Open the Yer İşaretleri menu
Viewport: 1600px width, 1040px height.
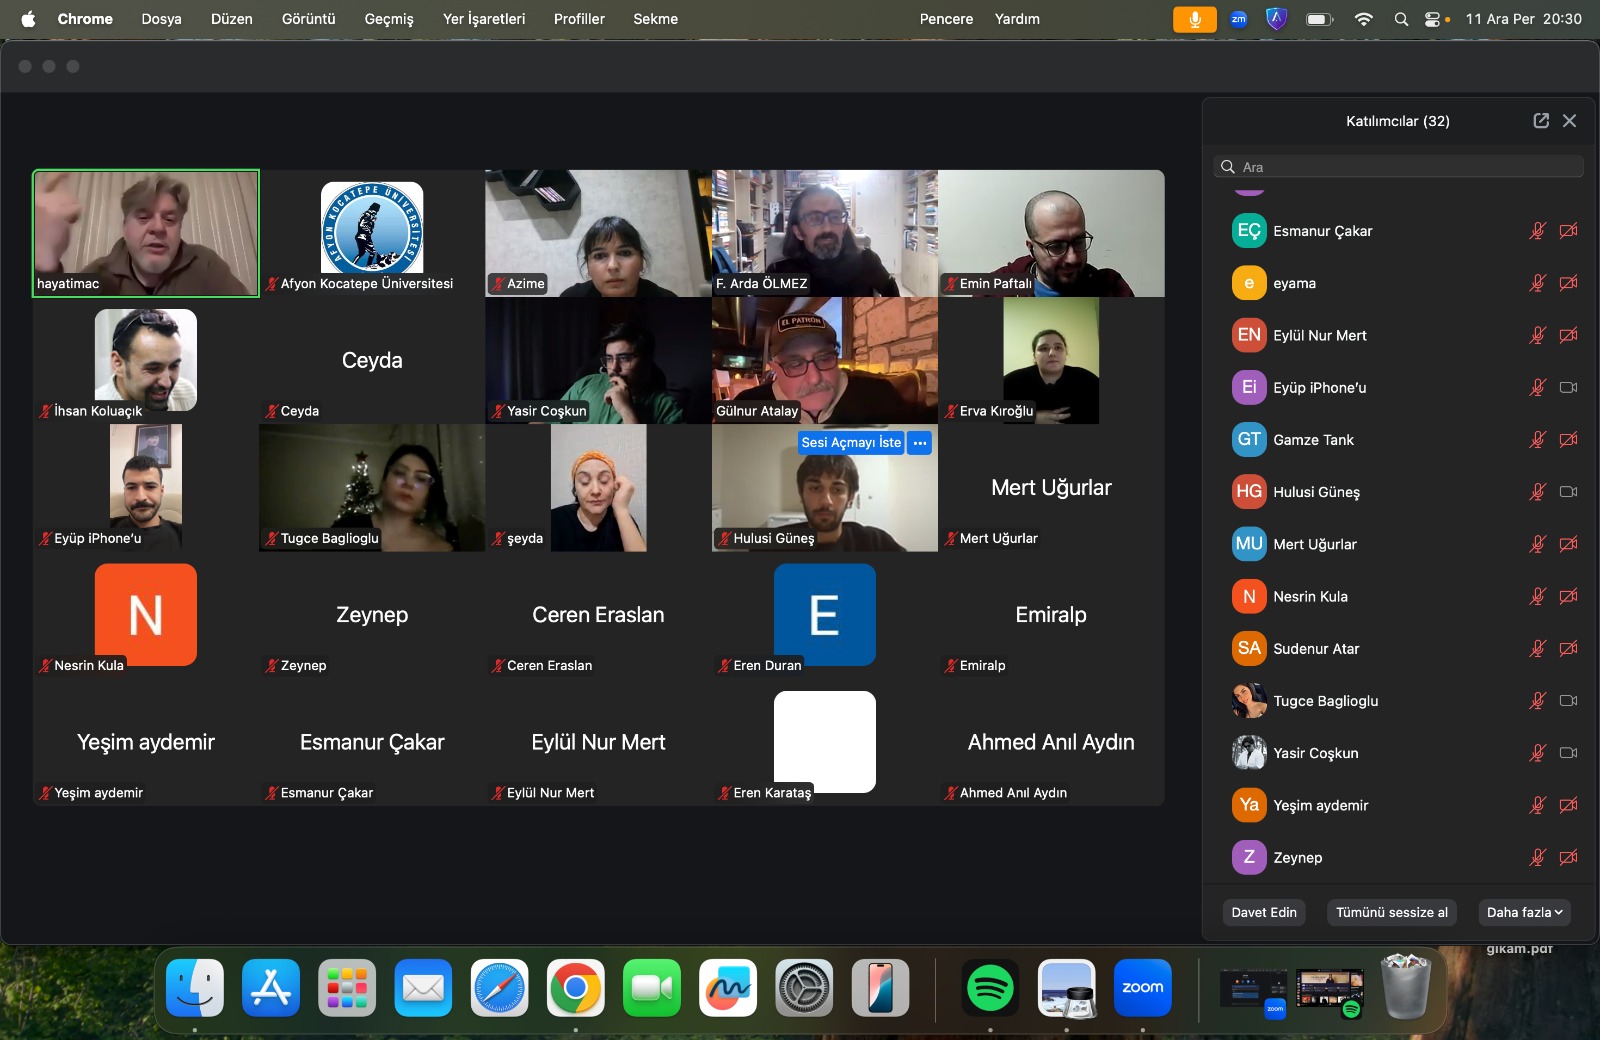(x=484, y=19)
